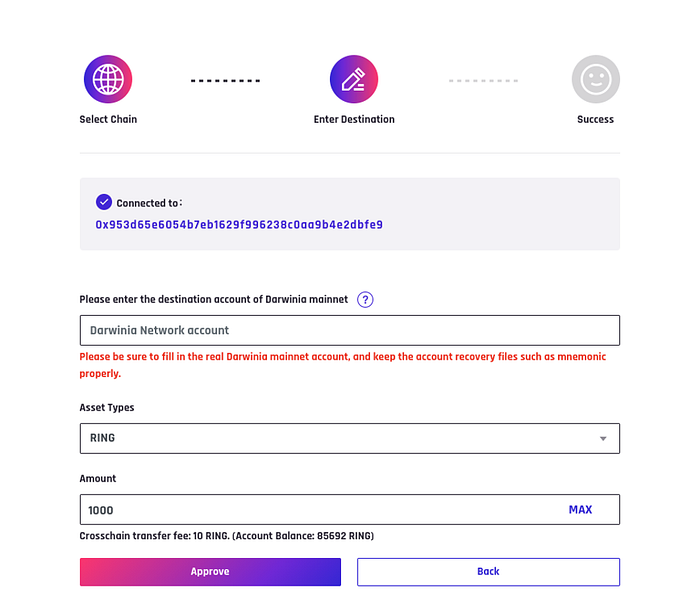Click the connected wallet address 0x953d…
Viewport: 700px width, 600px height.
(239, 225)
